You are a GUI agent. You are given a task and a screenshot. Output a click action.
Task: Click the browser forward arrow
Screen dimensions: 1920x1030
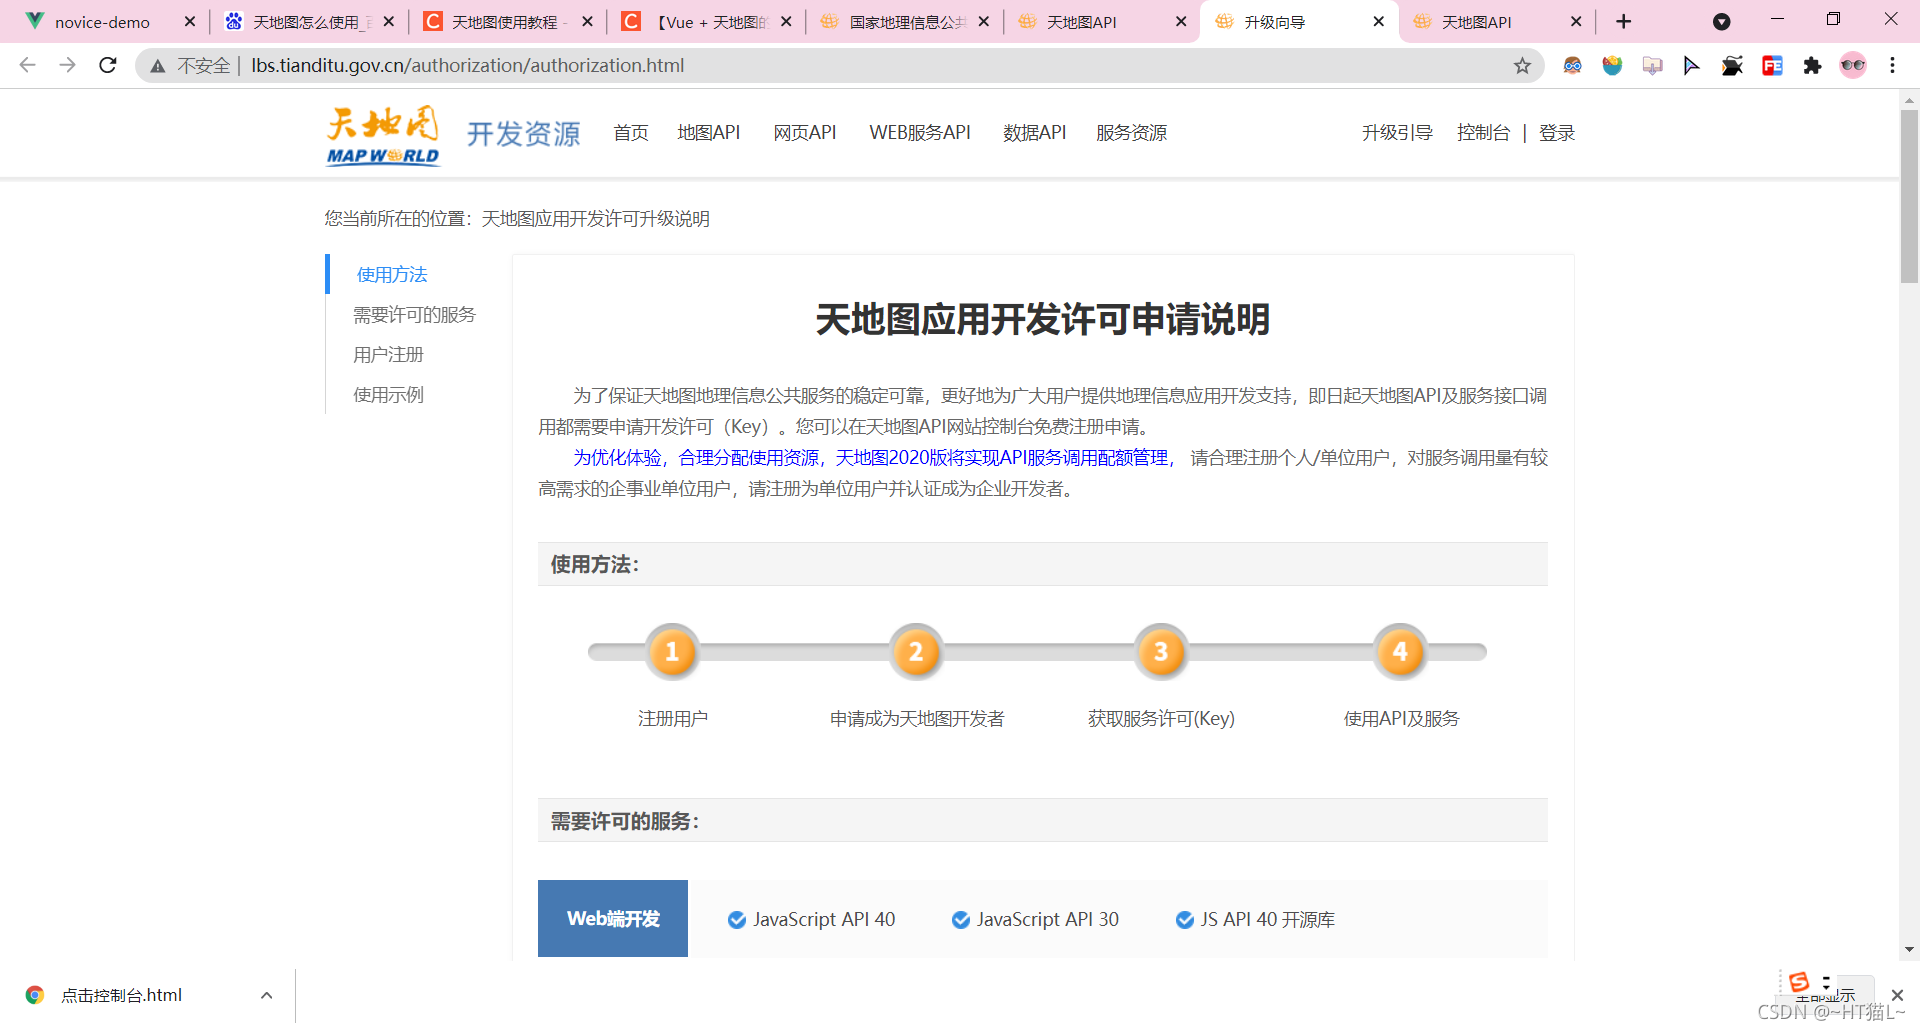67,65
